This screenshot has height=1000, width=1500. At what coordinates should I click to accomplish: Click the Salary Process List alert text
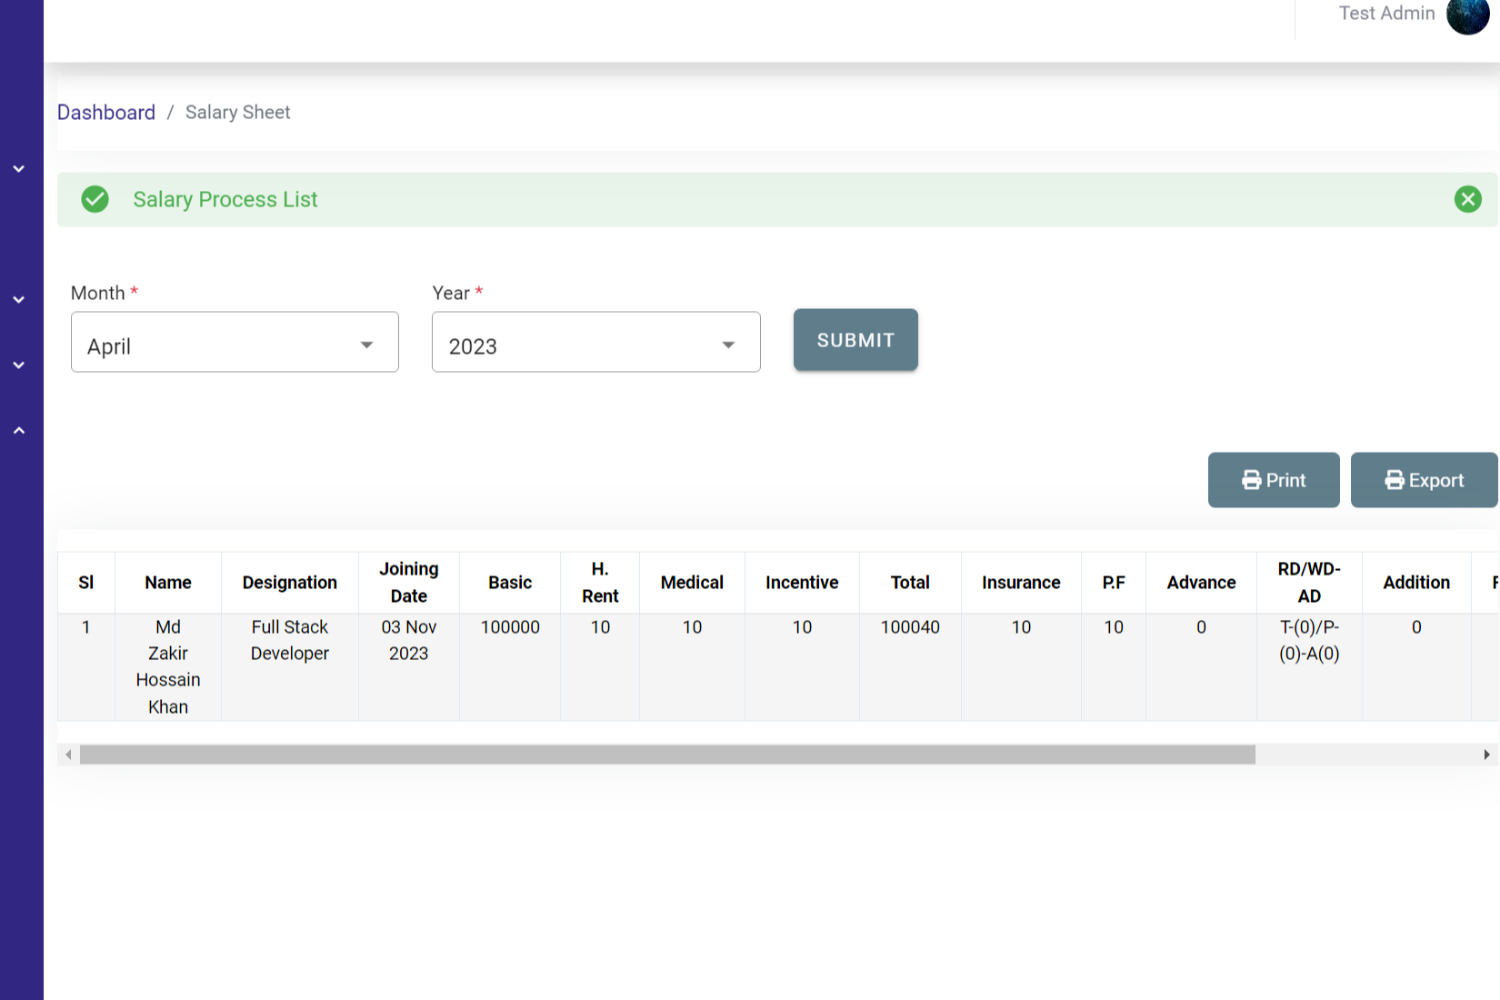click(x=225, y=199)
